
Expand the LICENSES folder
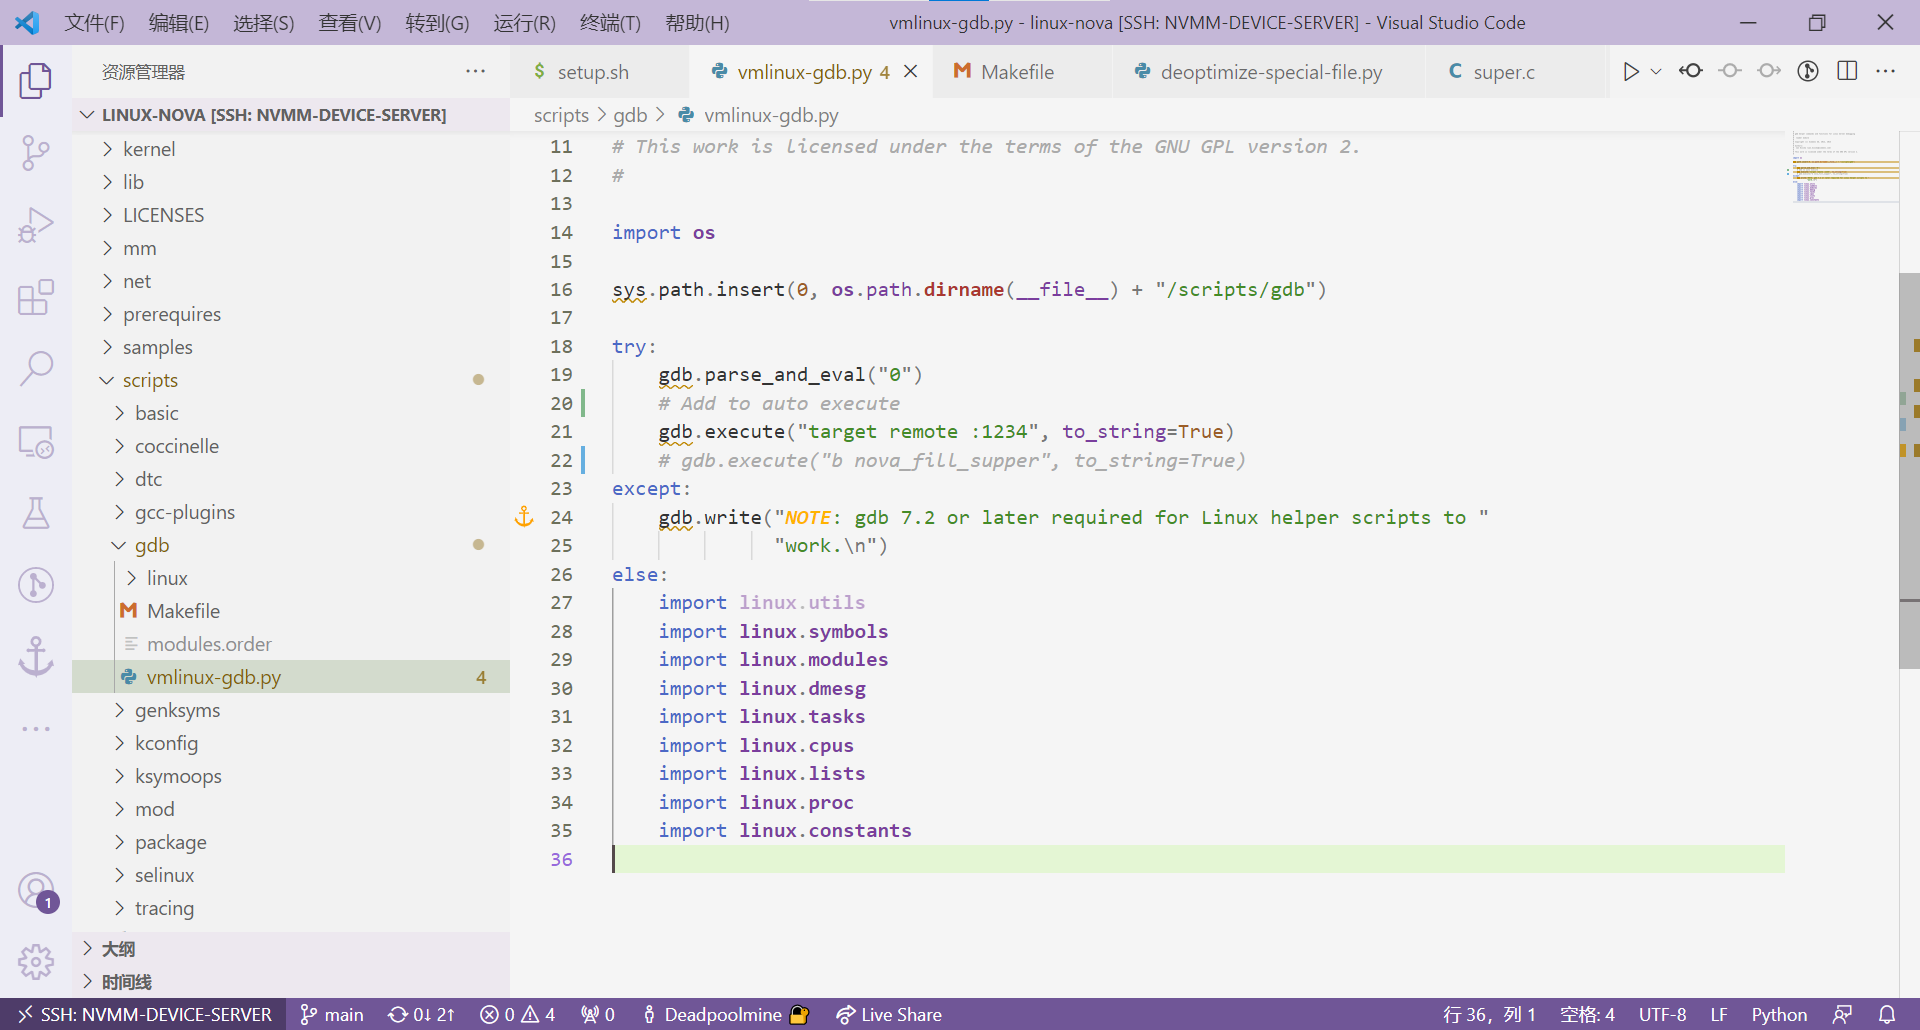tap(291, 215)
